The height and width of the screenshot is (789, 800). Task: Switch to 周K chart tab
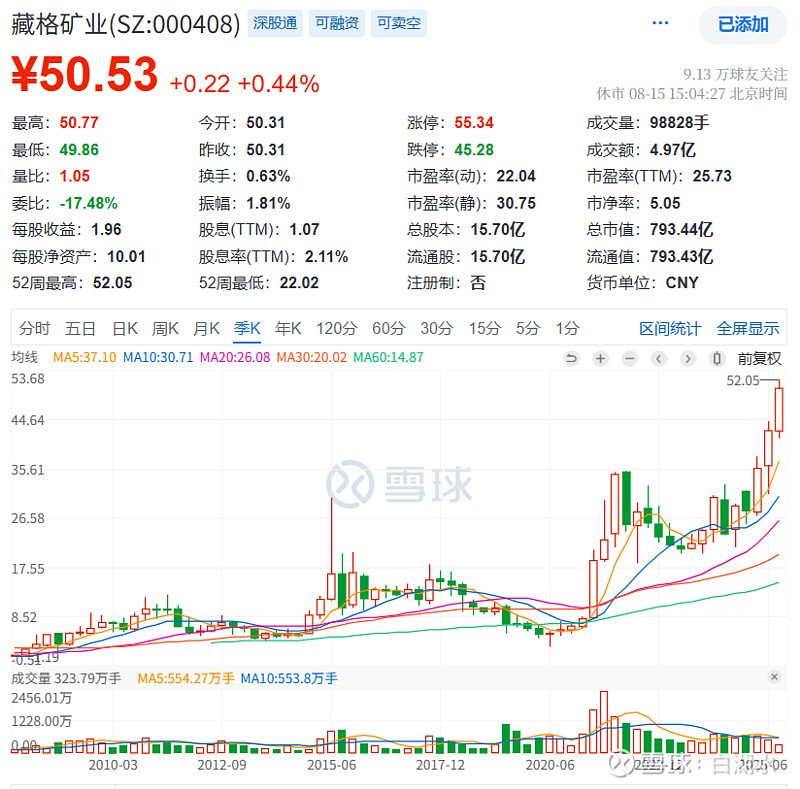pos(165,328)
